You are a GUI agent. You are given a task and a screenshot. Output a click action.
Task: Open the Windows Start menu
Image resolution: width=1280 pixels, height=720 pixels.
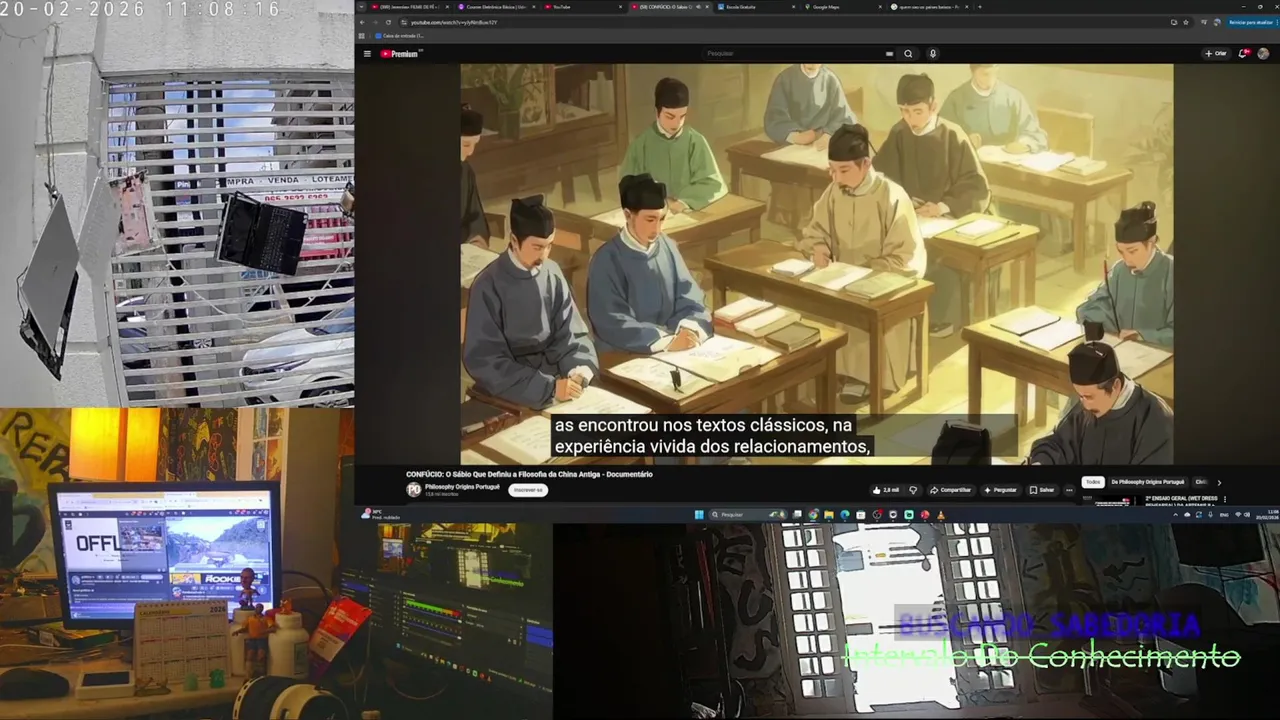[699, 515]
